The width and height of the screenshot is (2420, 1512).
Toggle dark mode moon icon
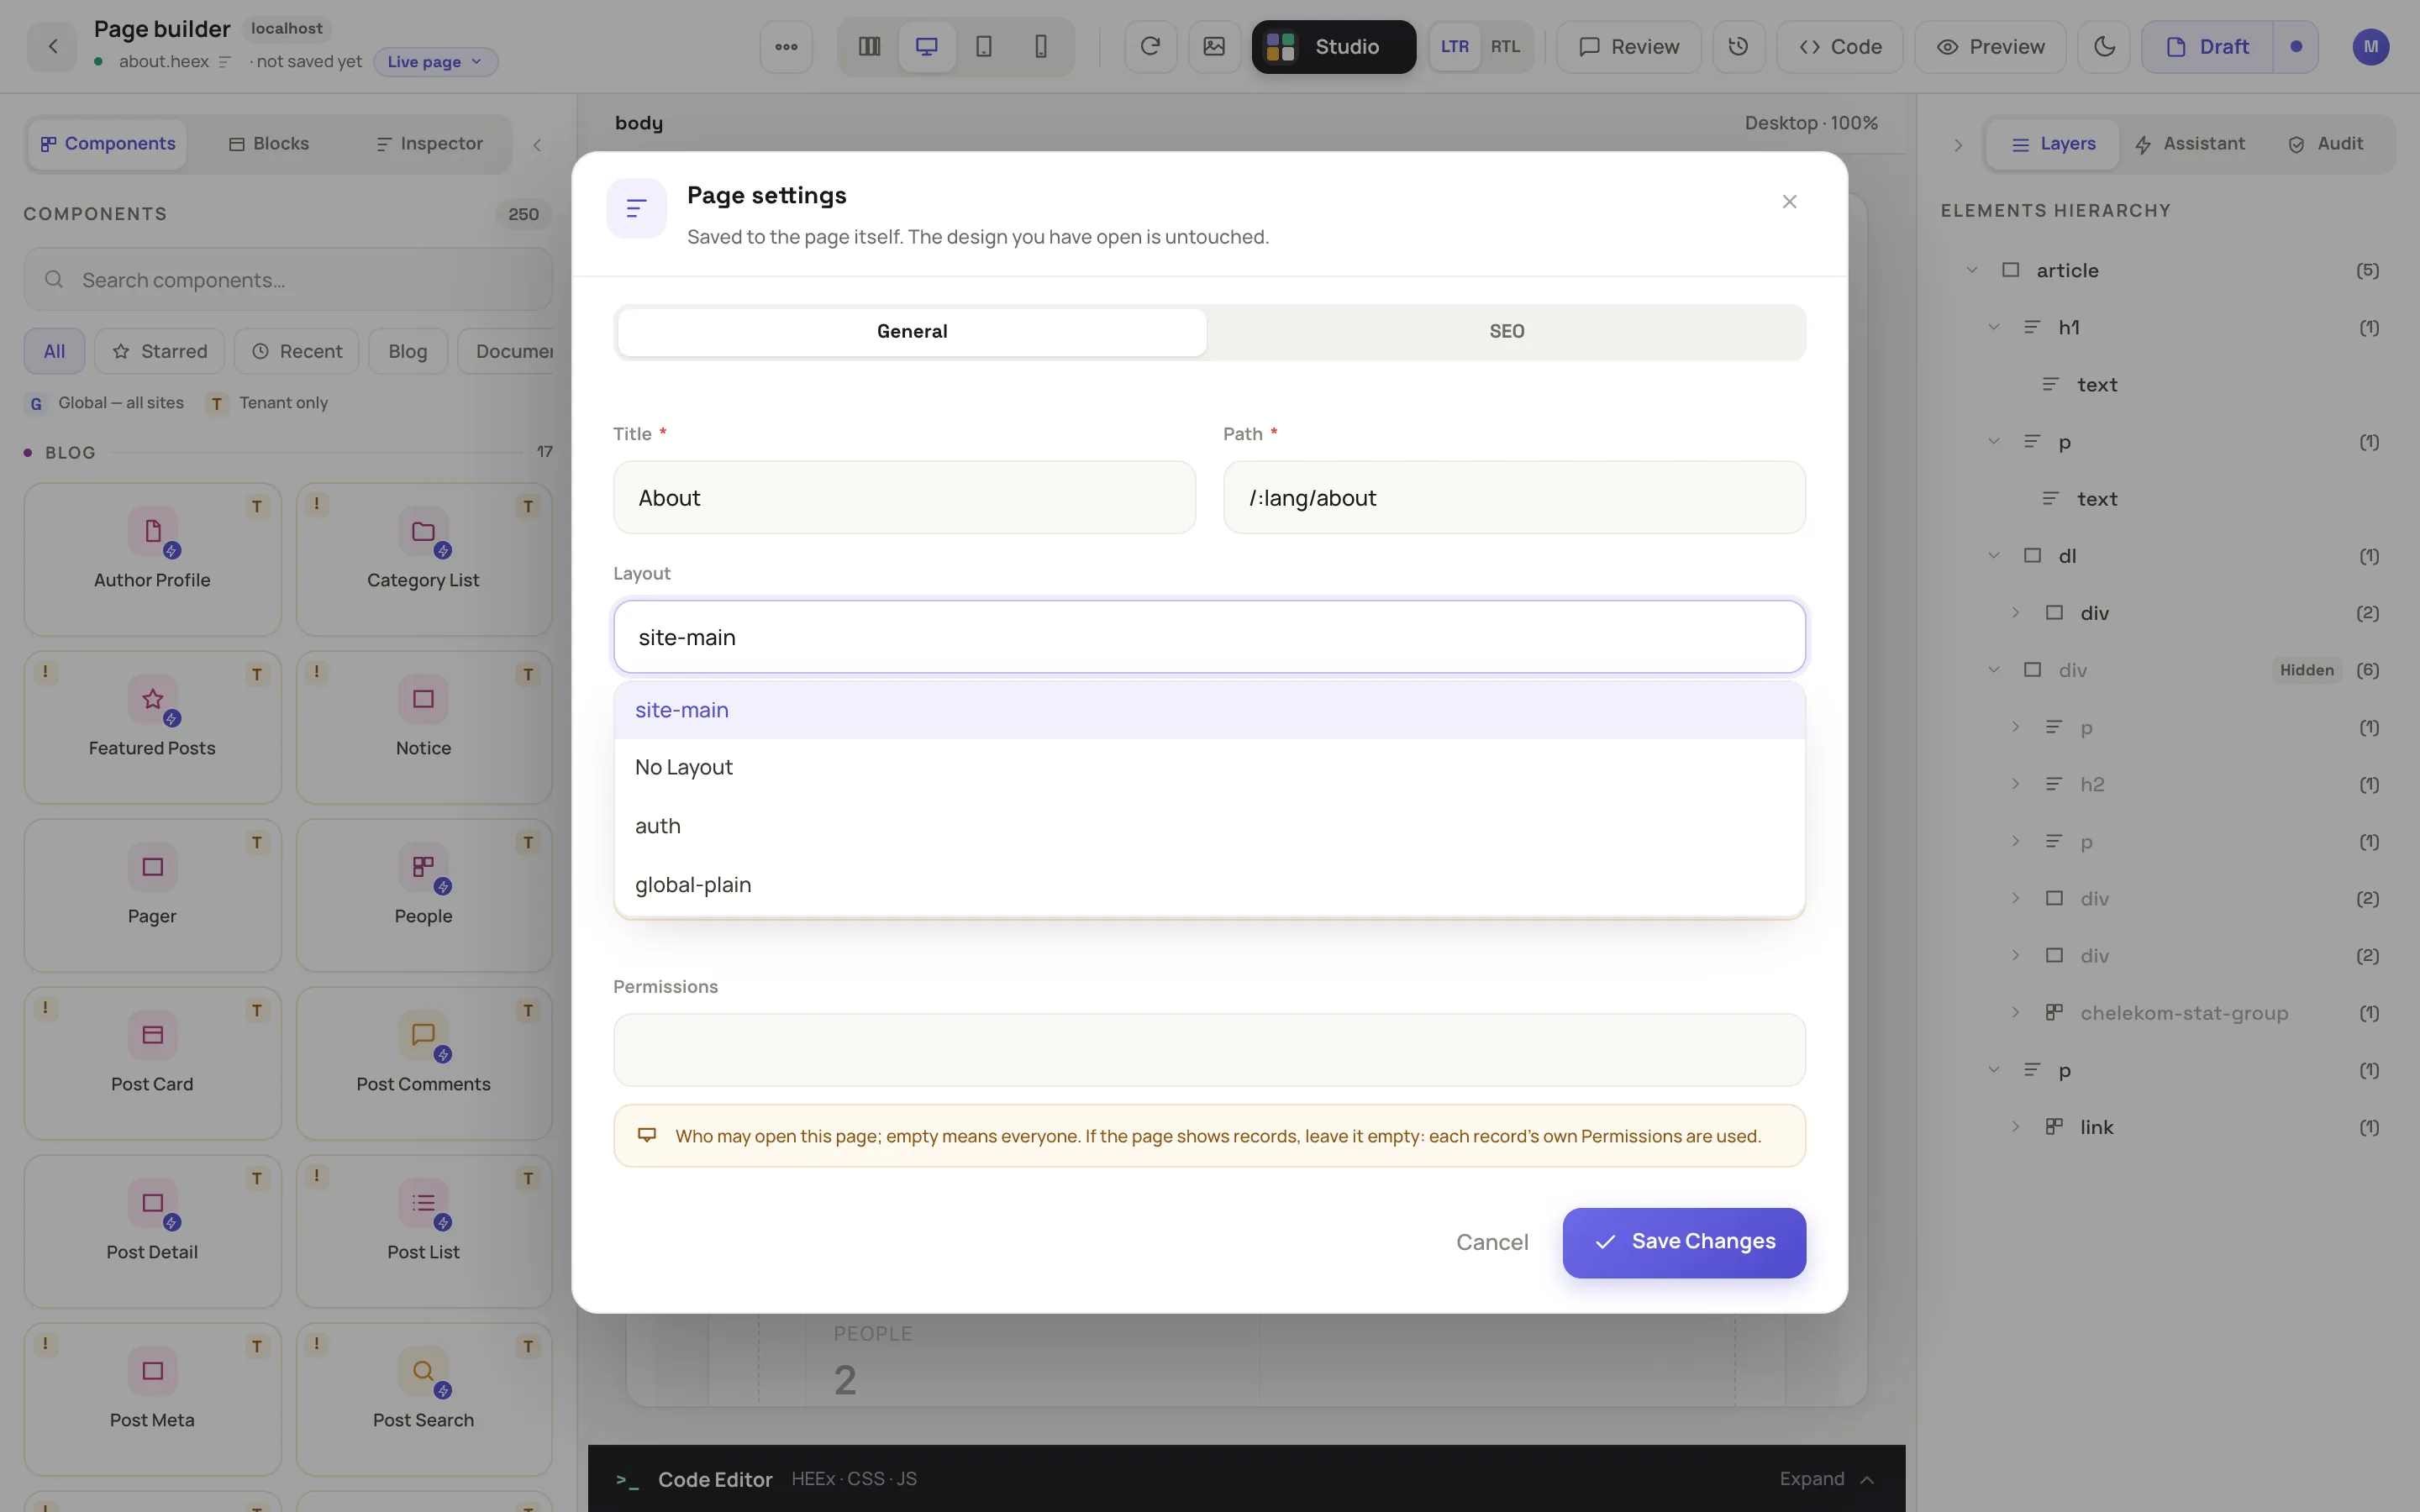pos(2104,47)
